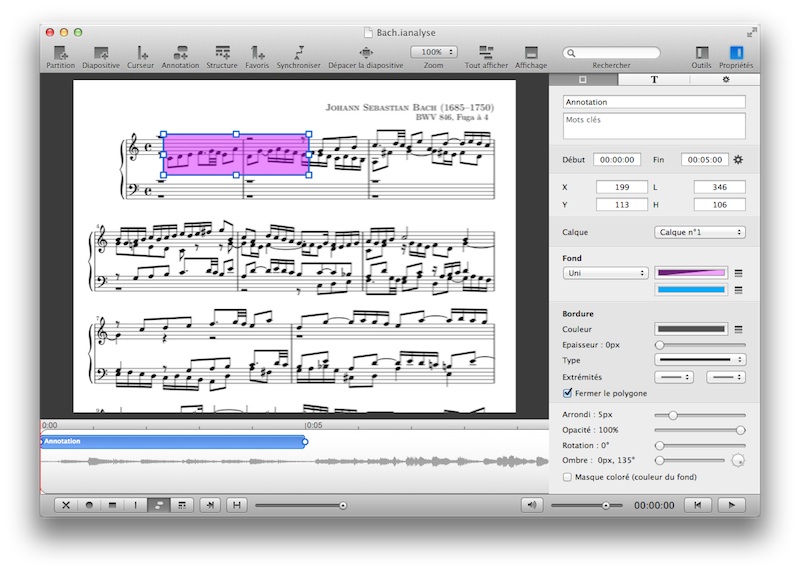The width and height of the screenshot is (800, 572).
Task: Click the Déplacer la diapositive tool
Action: (366, 53)
